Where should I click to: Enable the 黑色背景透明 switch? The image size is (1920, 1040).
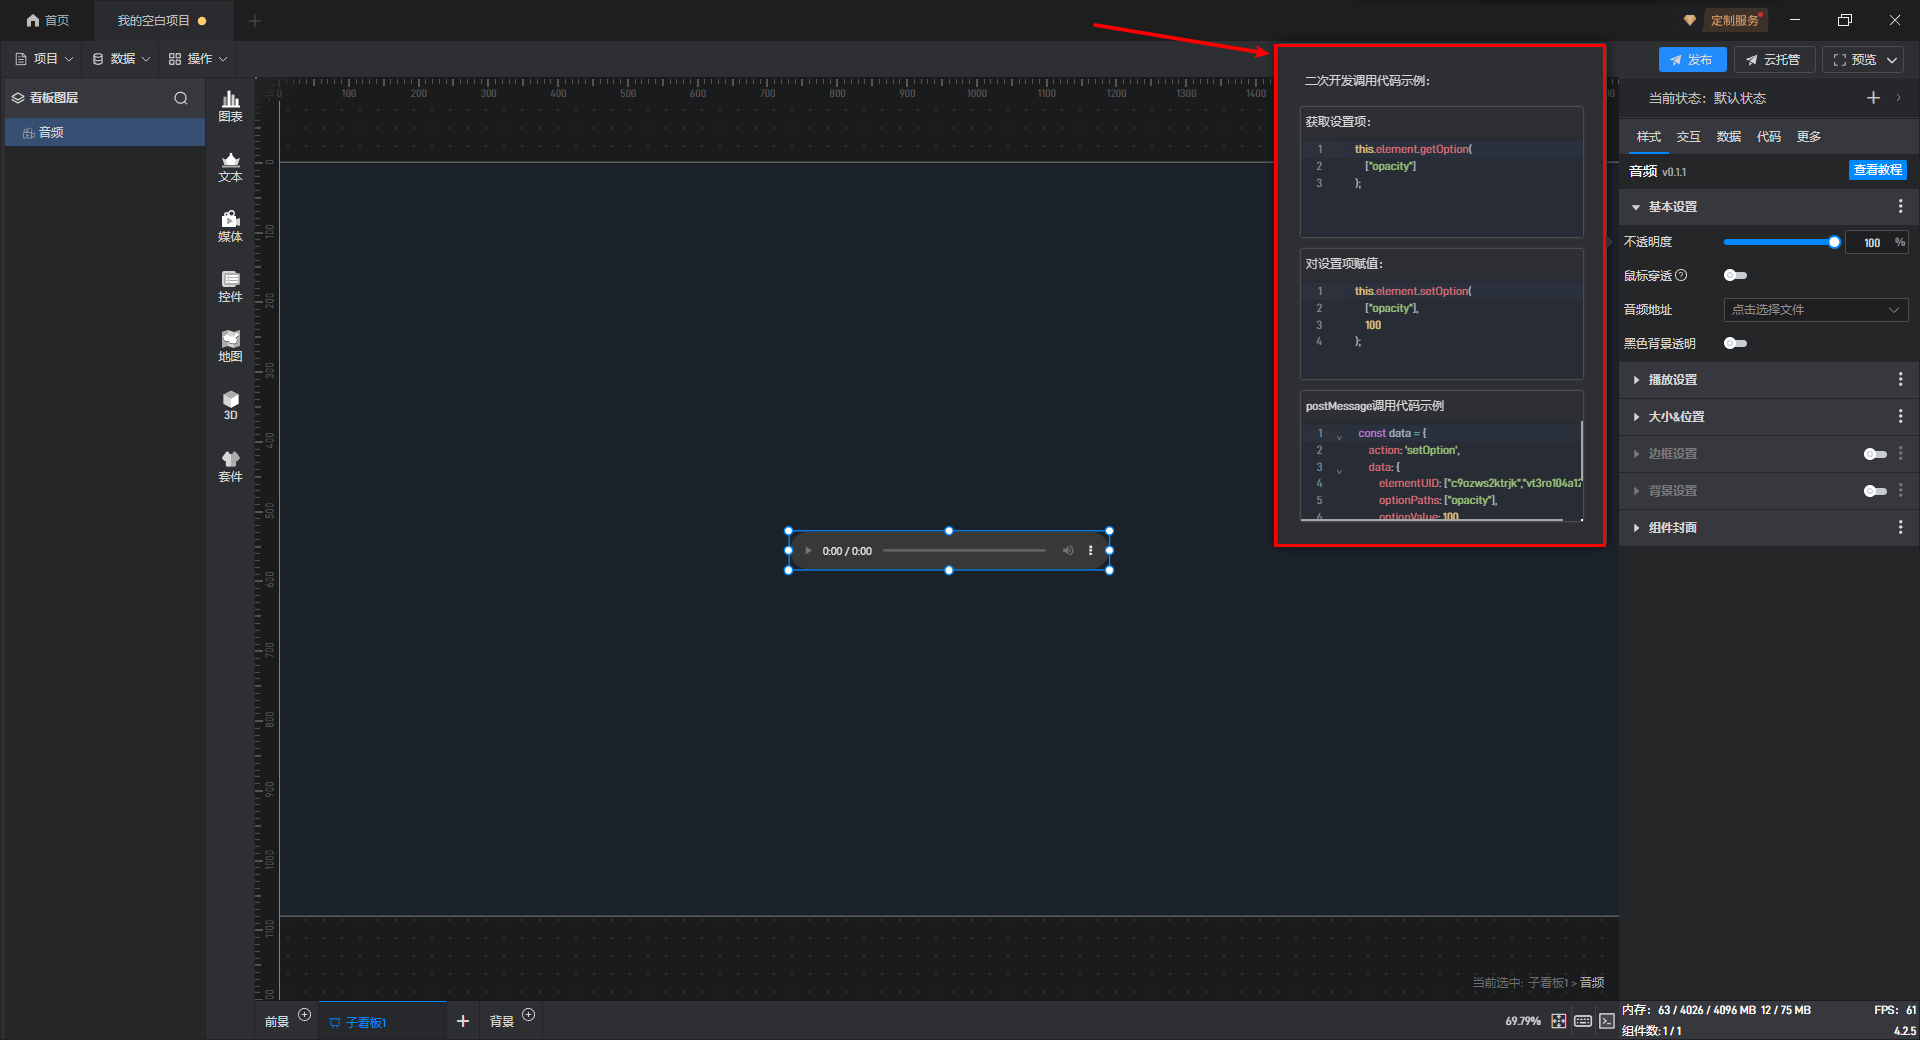tap(1735, 343)
